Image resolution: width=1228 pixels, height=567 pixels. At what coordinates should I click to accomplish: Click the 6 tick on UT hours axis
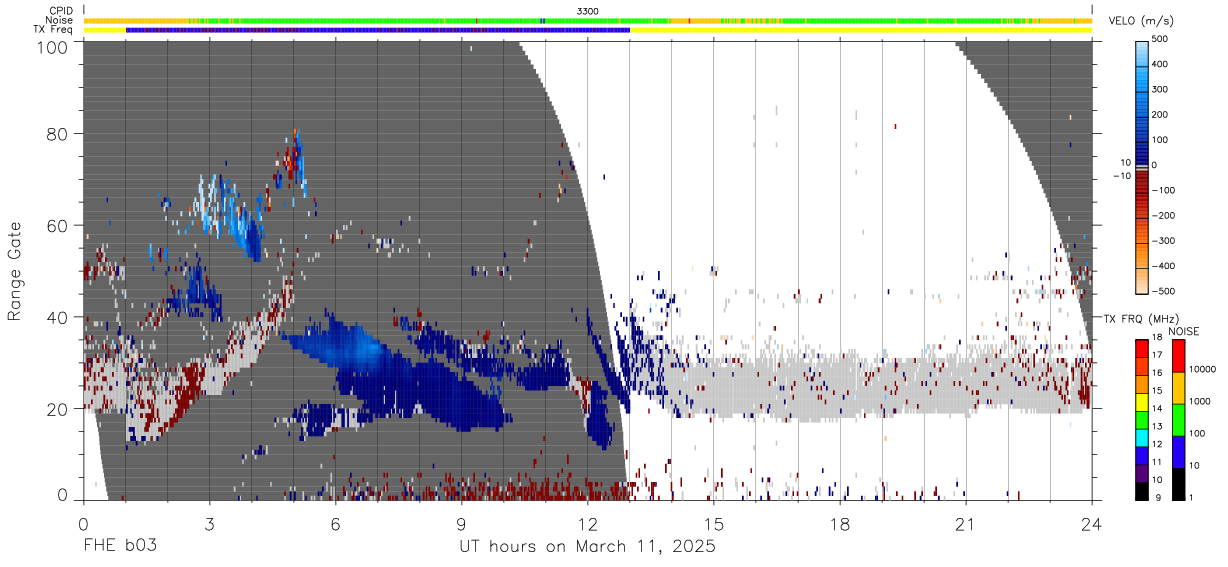click(336, 523)
